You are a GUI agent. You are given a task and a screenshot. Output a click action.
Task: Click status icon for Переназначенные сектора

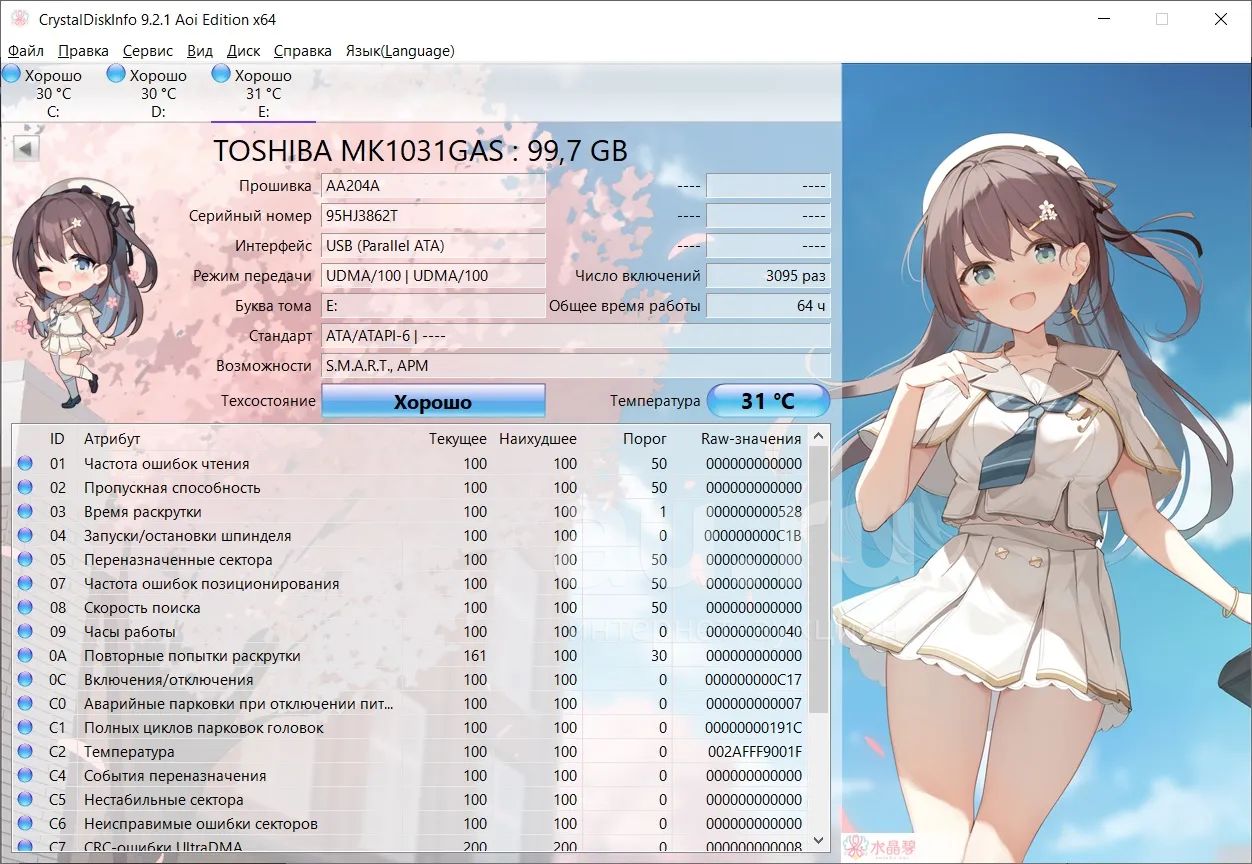[25, 559]
